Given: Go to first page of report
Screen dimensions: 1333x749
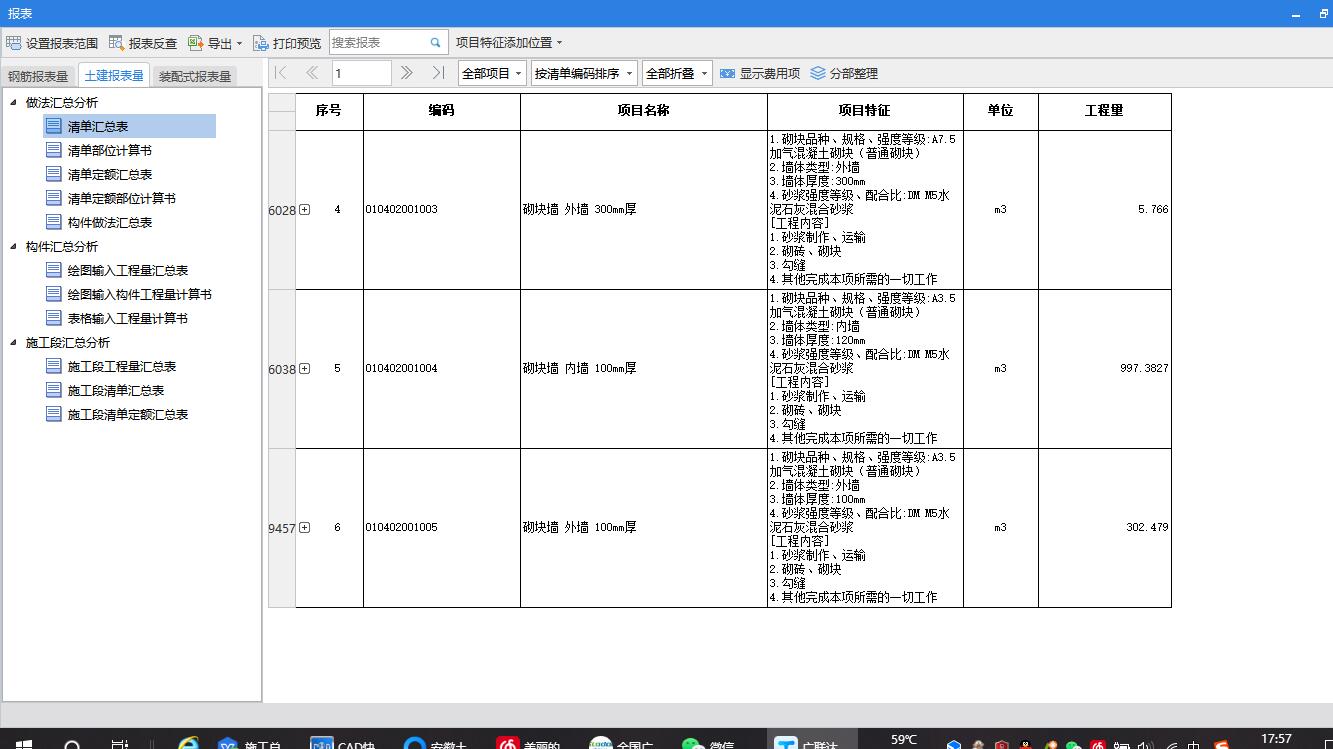Looking at the screenshot, I should pyautogui.click(x=281, y=73).
